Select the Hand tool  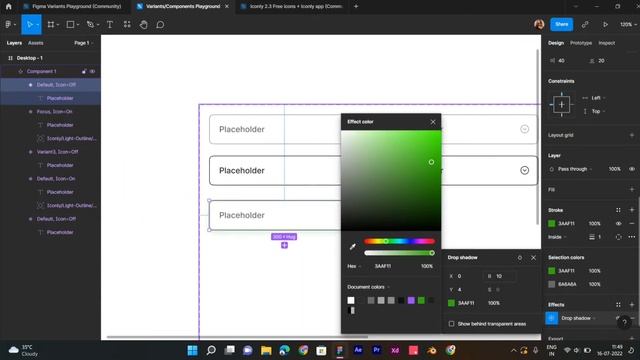pyautogui.click(x=143, y=24)
